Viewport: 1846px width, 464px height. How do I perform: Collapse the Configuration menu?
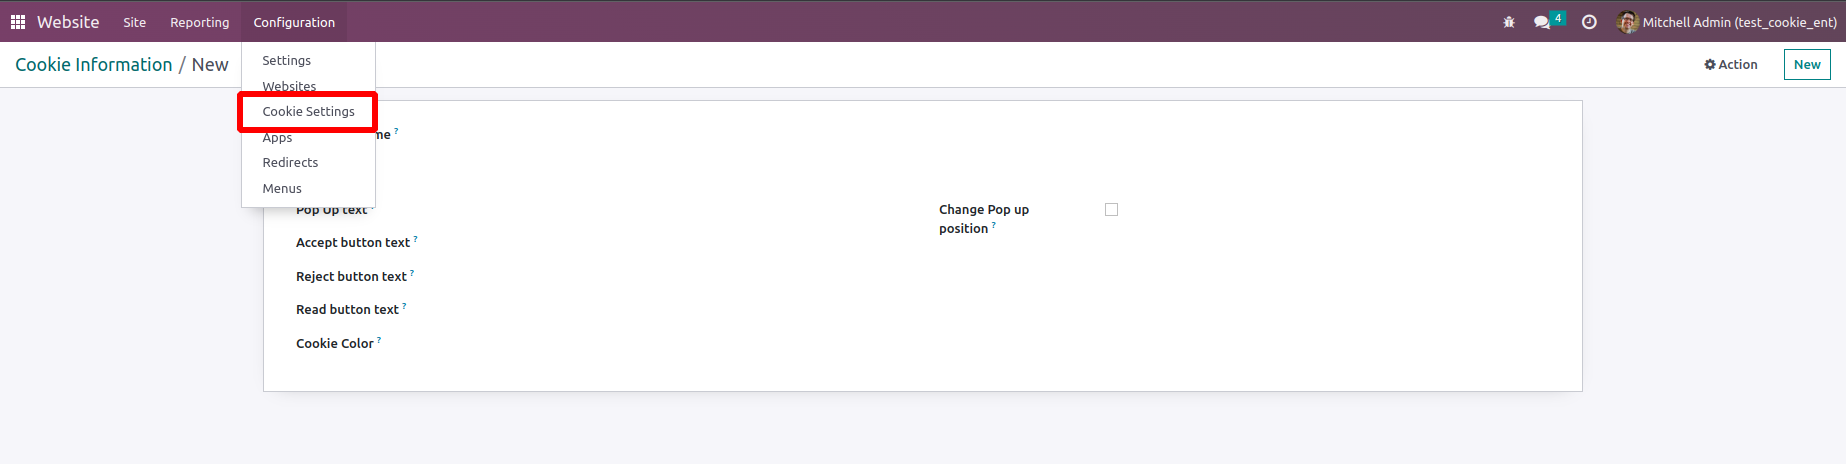pyautogui.click(x=294, y=22)
